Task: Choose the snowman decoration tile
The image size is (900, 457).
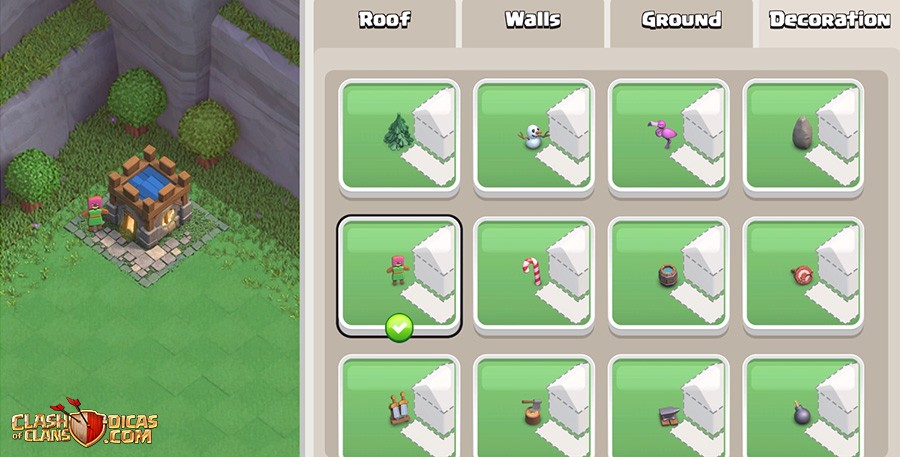Action: point(534,137)
